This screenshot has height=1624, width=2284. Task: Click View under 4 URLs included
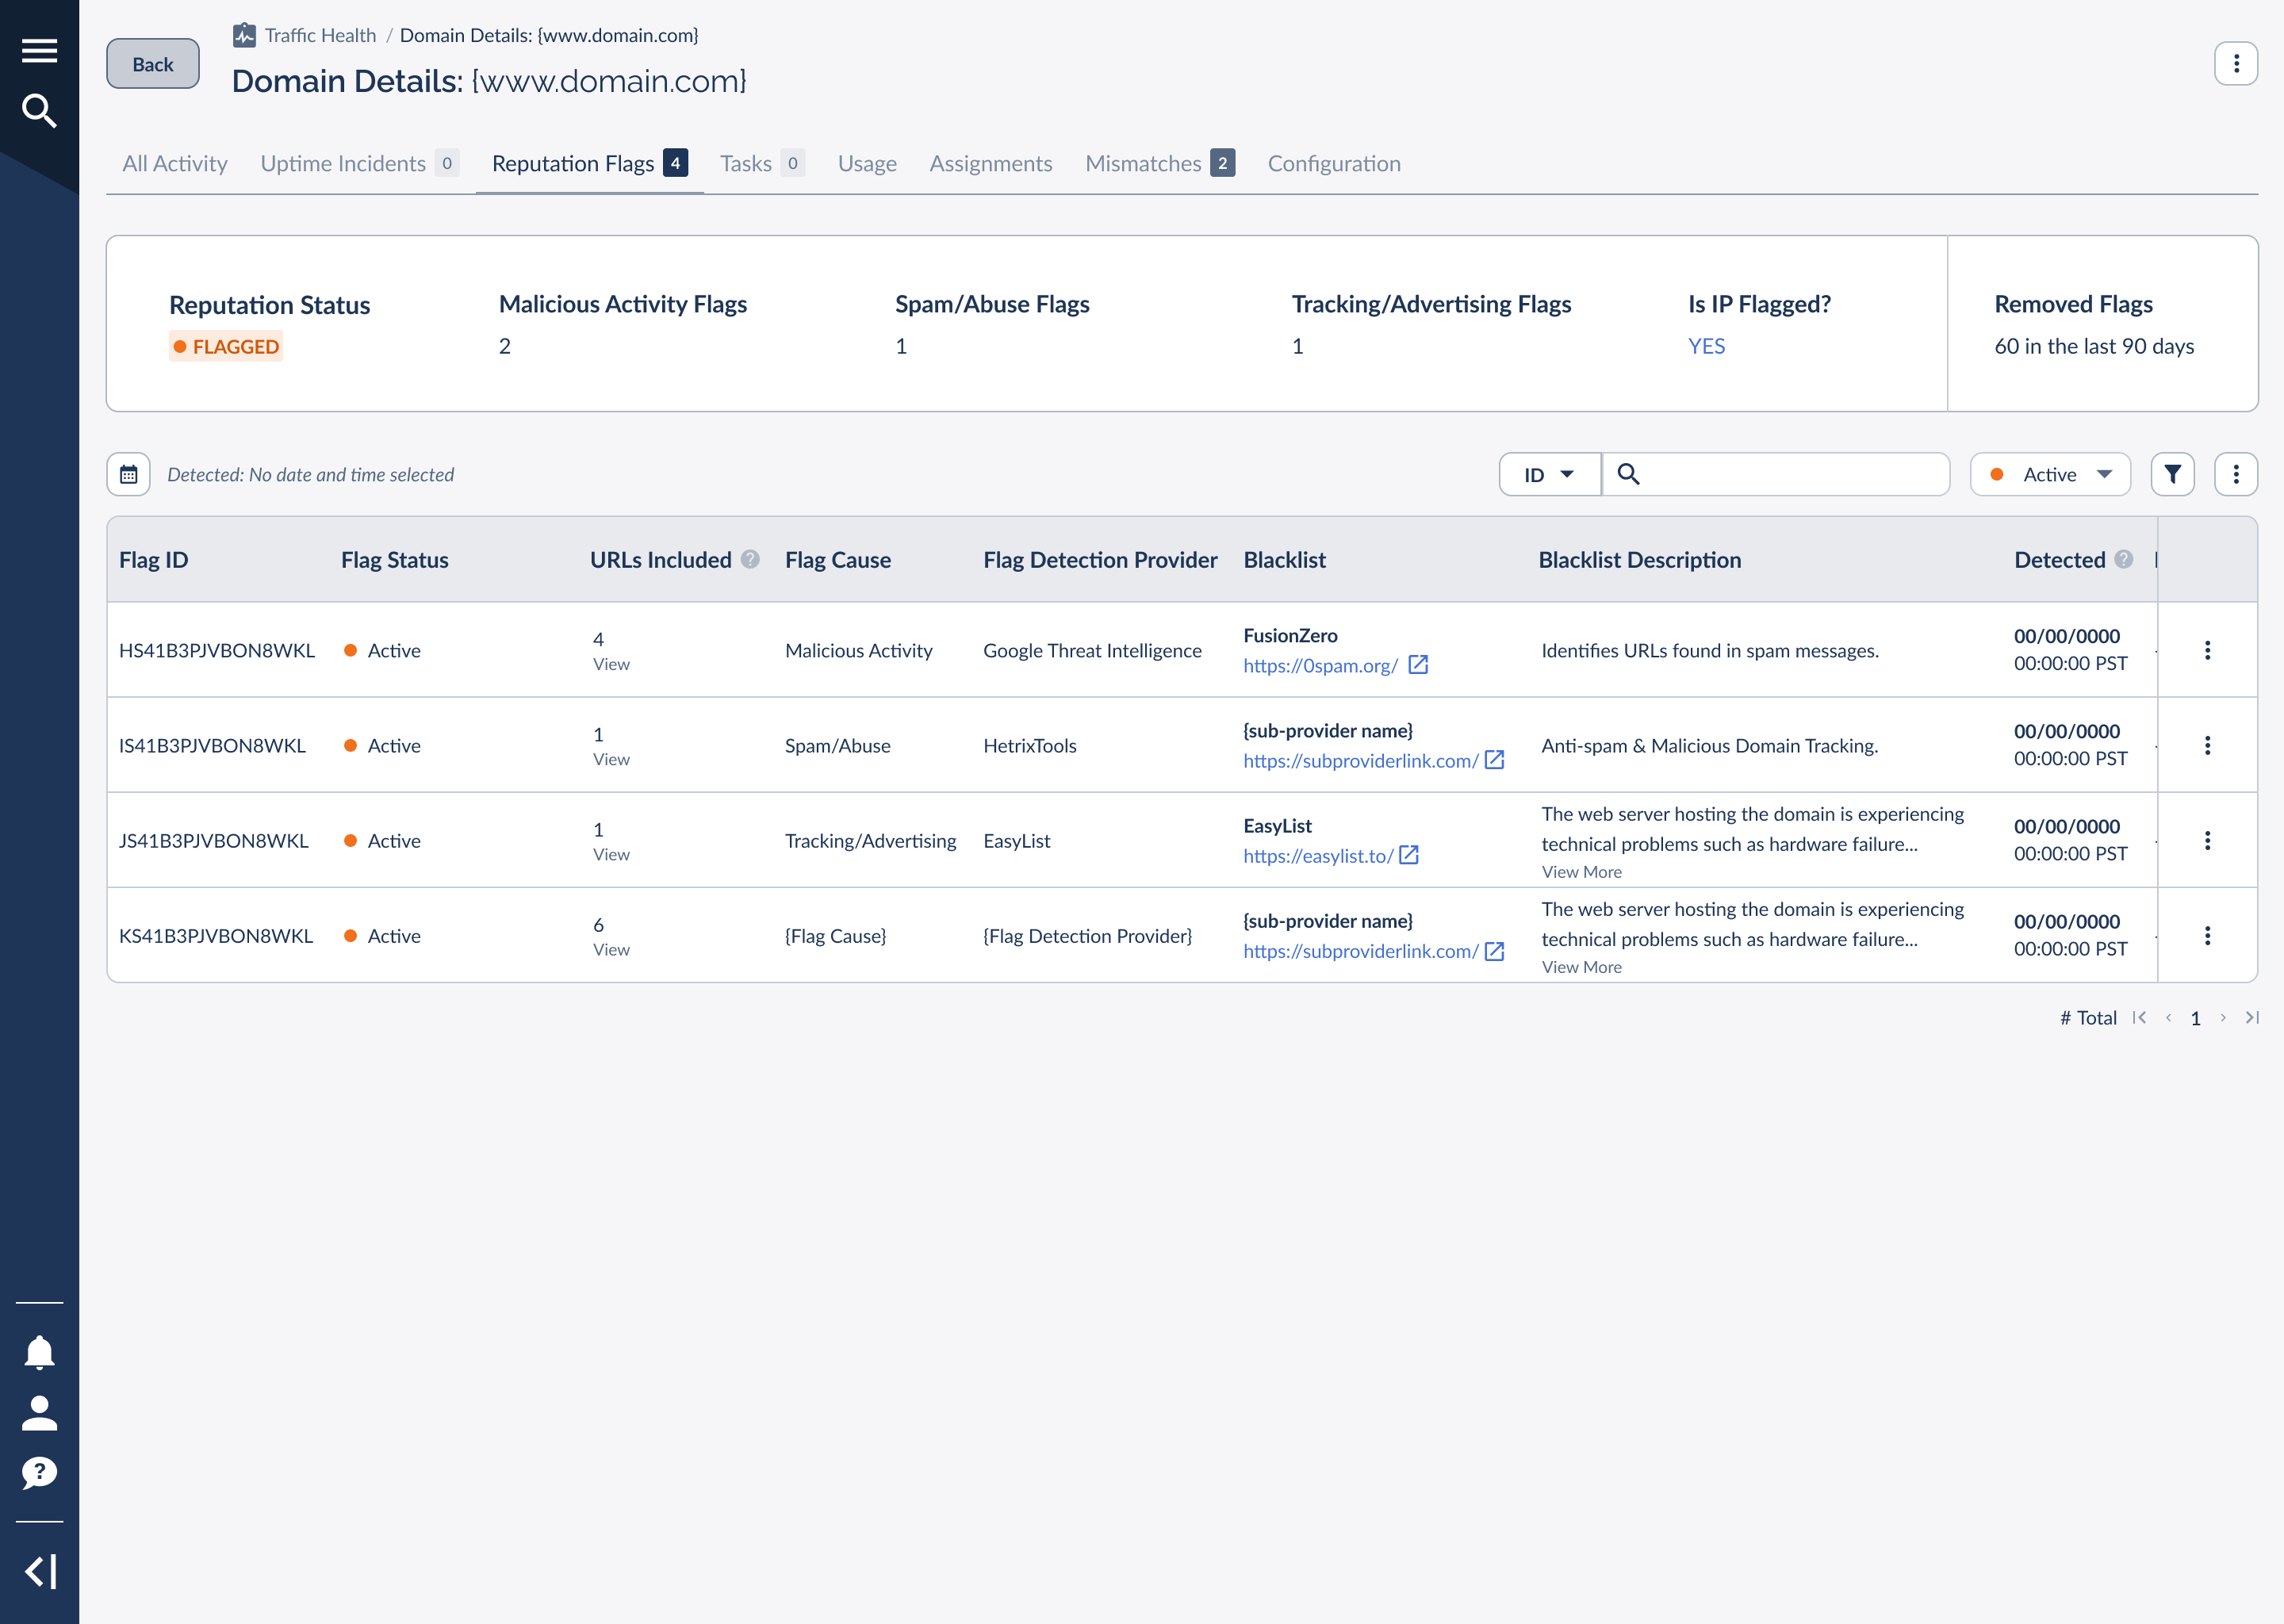point(611,664)
